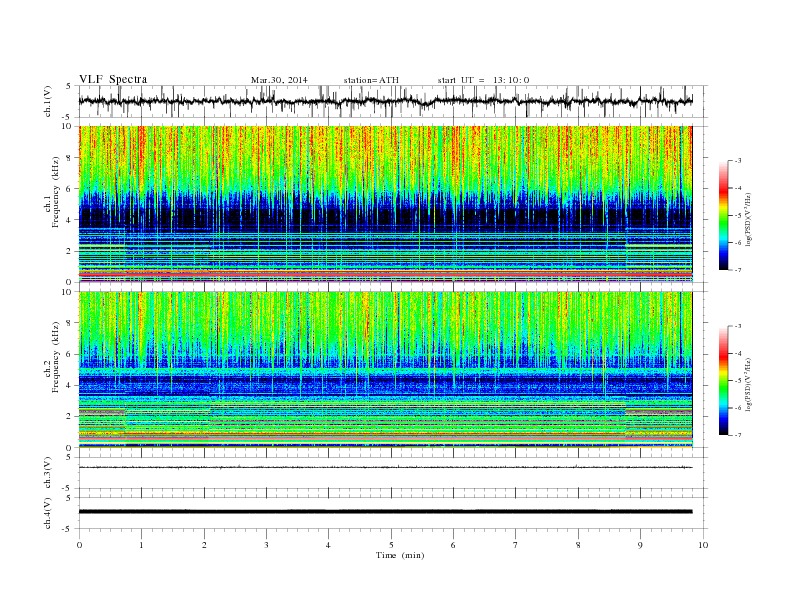Viewport: 792px width, 612px height.
Task: Click the 'VLF Spectra' plot title
Action: point(113,79)
